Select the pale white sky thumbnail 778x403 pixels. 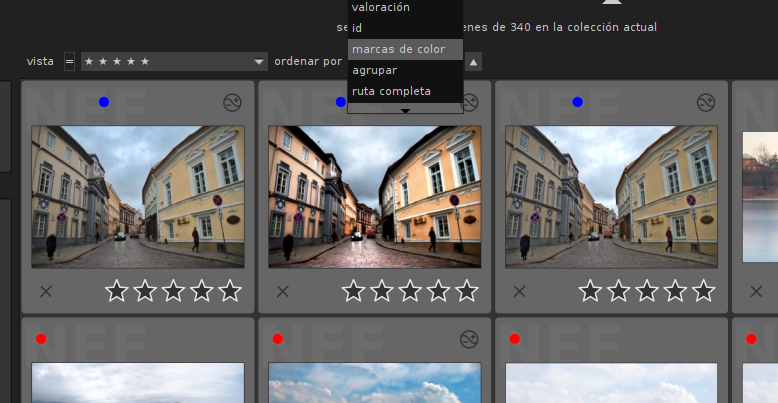click(x=611, y=383)
